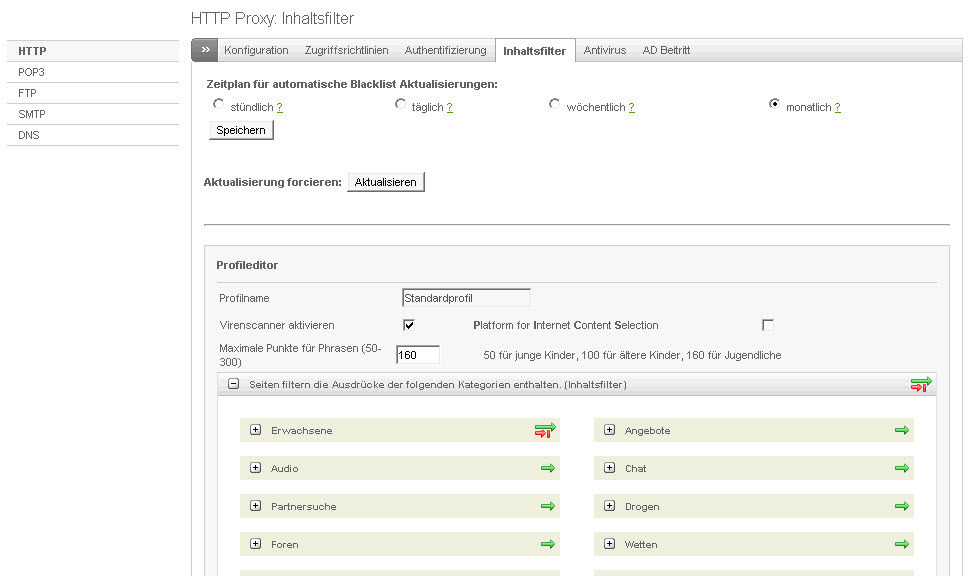969x576 pixels.
Task: Click the green arrow icon for Audio
Action: (547, 468)
